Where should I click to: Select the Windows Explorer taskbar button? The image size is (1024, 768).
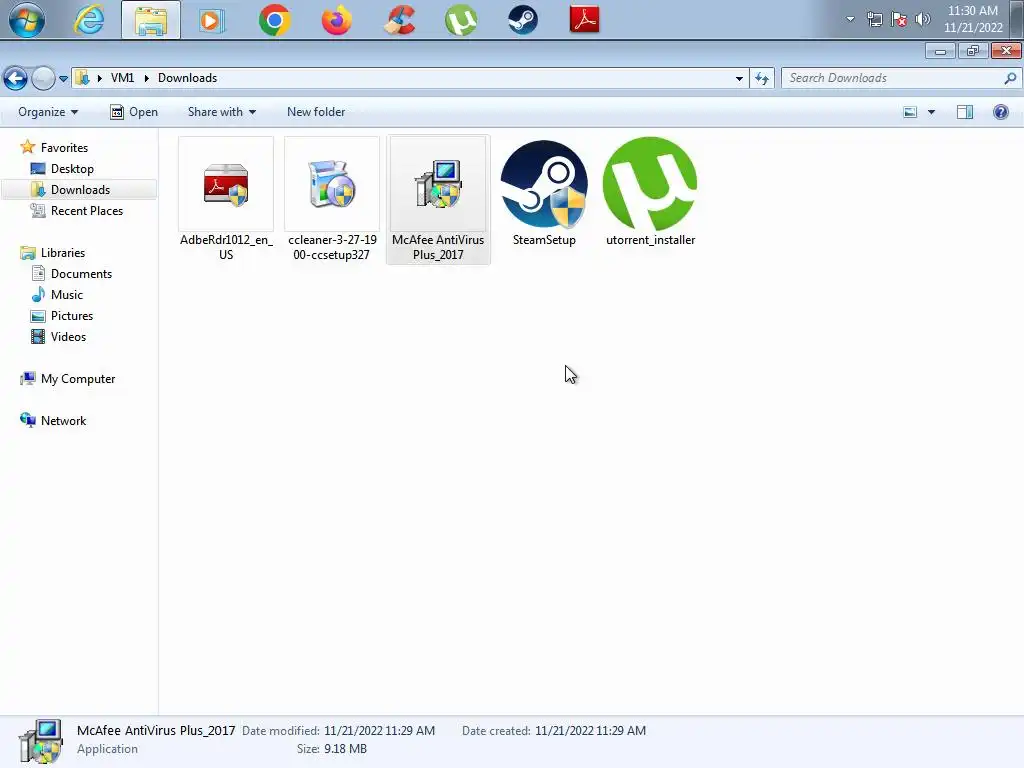tap(151, 20)
